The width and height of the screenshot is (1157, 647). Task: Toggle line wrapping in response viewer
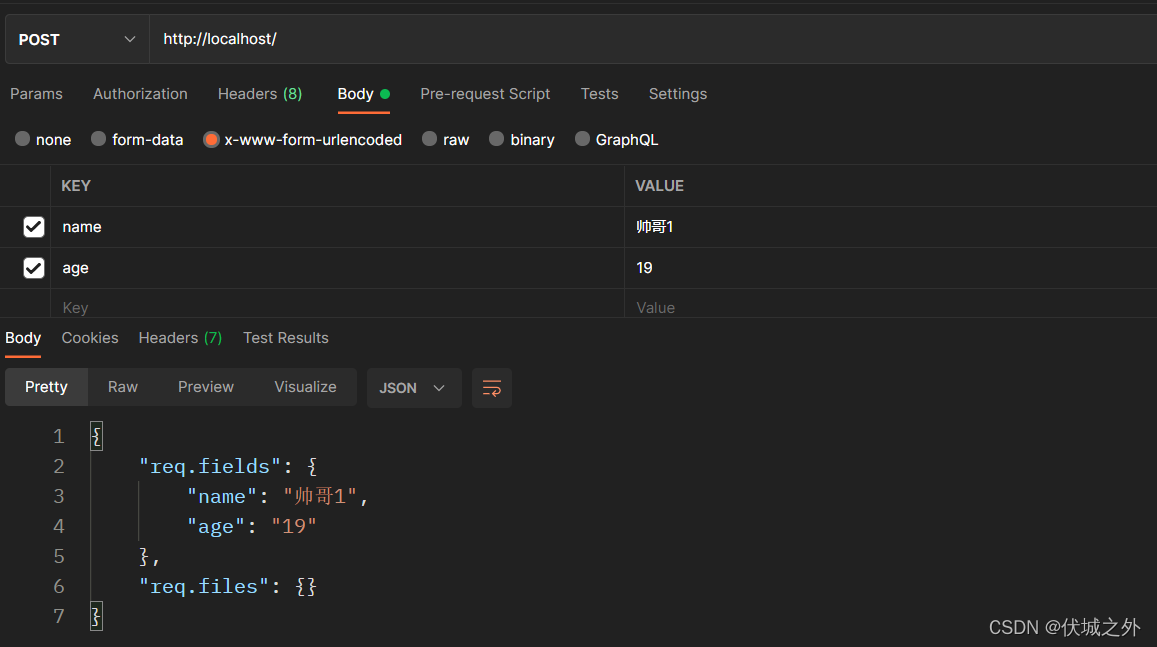(x=491, y=387)
